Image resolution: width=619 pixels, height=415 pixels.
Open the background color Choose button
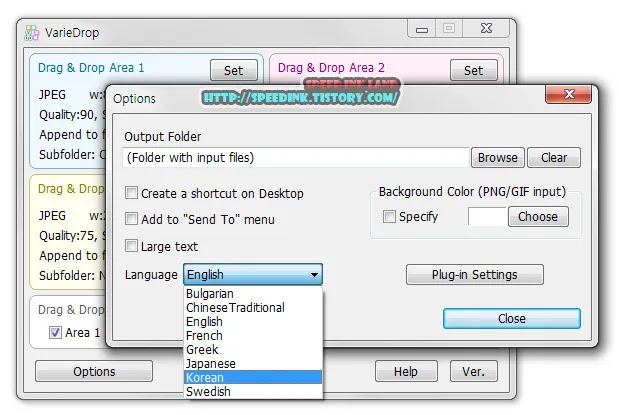pos(538,216)
